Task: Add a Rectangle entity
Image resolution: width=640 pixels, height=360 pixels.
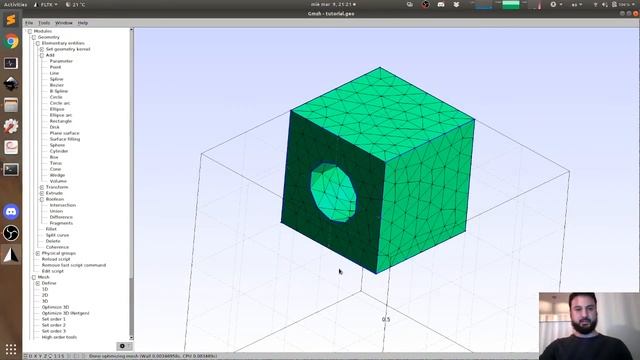Action: pos(61,121)
